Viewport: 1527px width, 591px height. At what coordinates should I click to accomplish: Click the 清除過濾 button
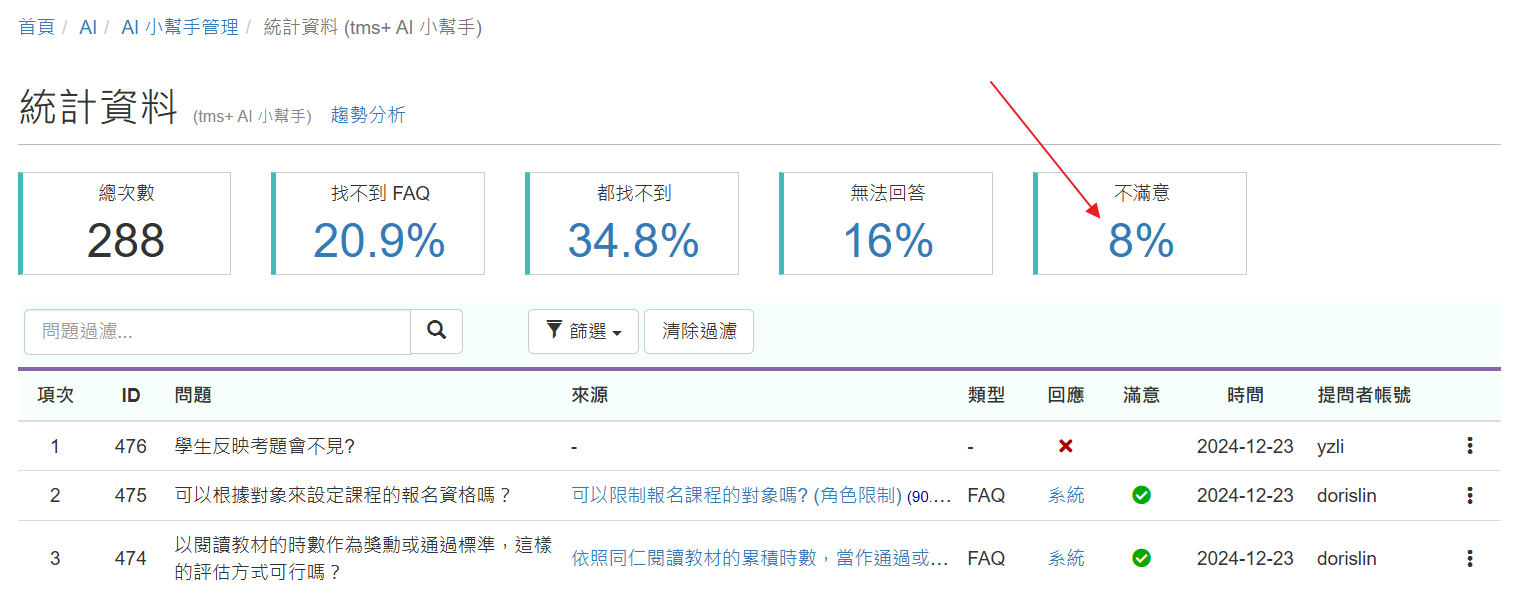(698, 331)
